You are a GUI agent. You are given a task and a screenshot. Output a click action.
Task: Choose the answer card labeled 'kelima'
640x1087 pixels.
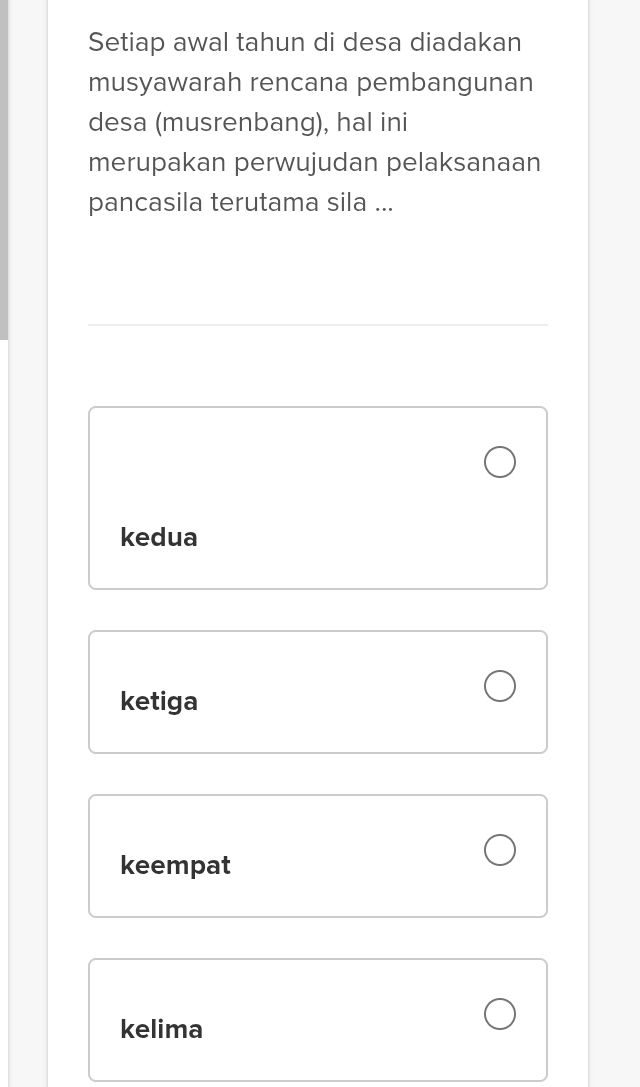coord(318,1019)
